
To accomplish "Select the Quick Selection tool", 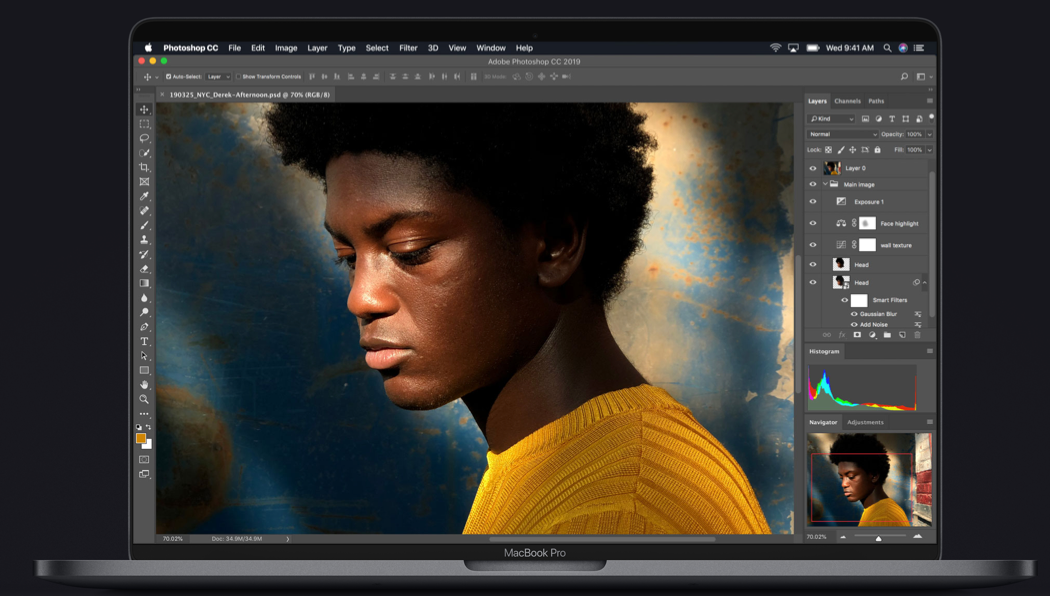I will point(144,153).
